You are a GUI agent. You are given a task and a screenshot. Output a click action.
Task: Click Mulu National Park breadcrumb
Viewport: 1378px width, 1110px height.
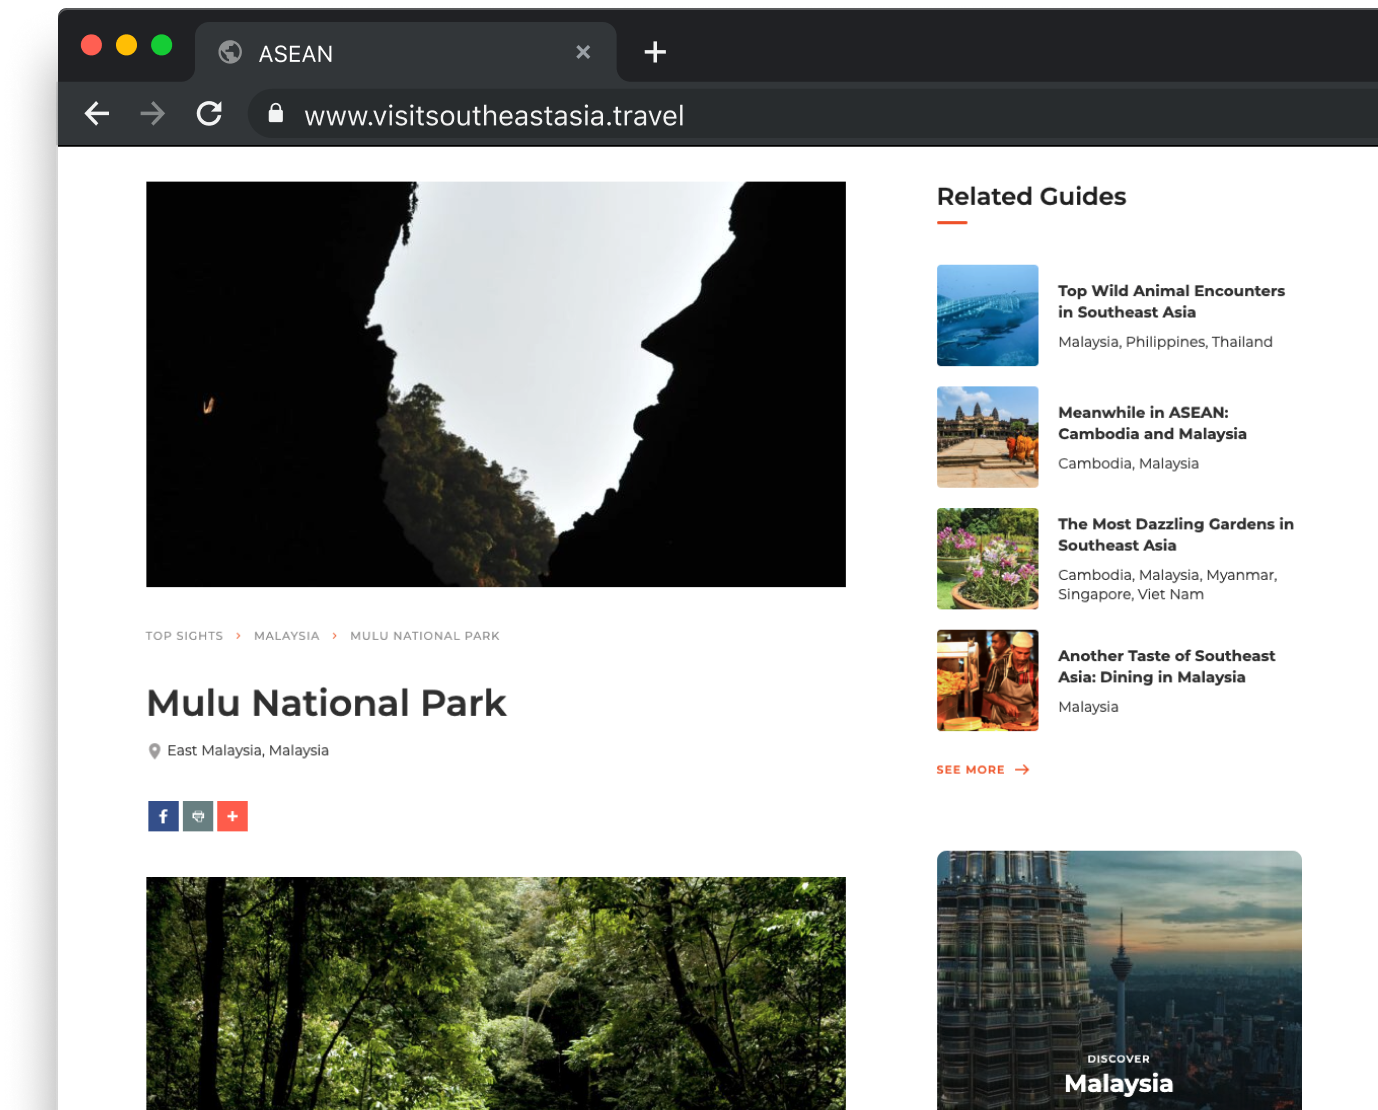click(x=425, y=636)
